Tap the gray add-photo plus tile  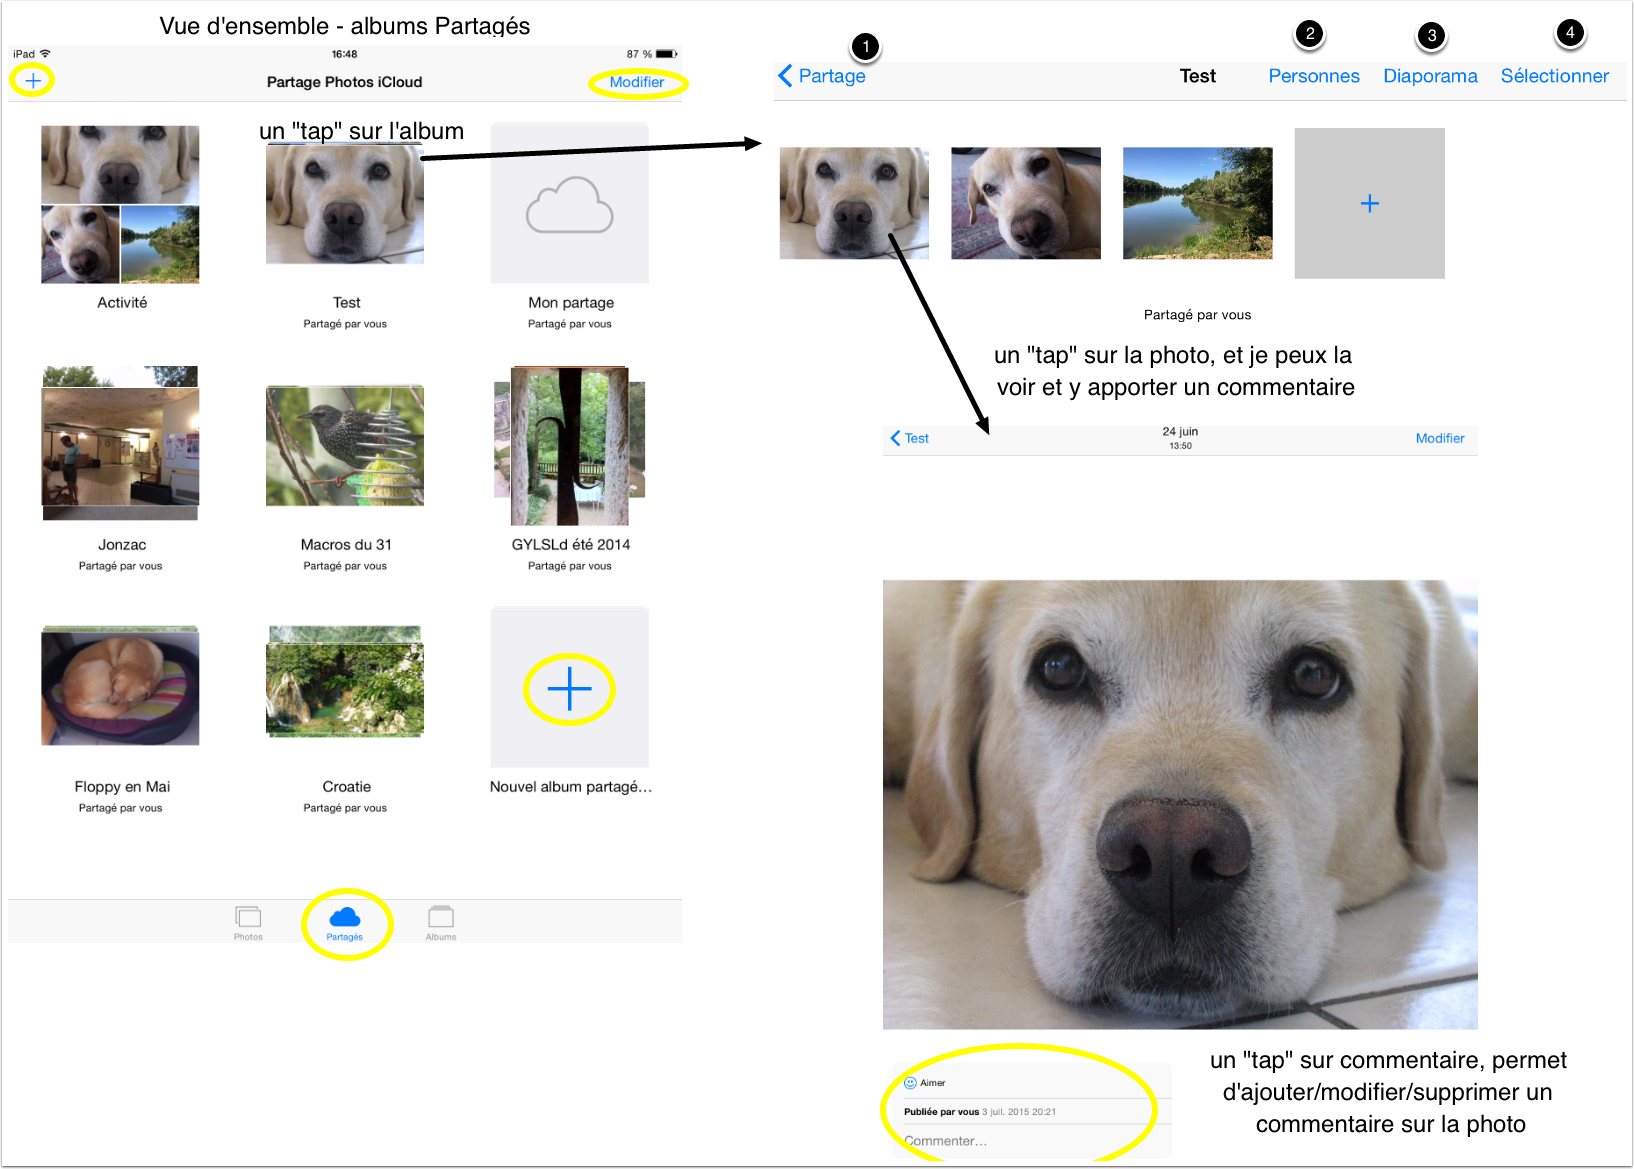[x=1369, y=203]
